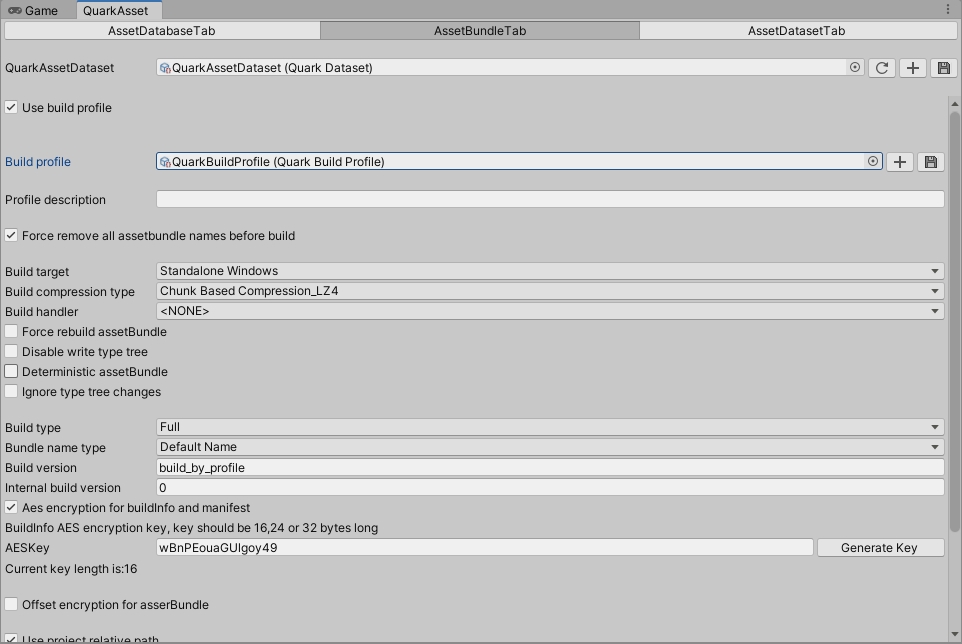The width and height of the screenshot is (962, 644).
Task: Click the vertical scrollbar thumb
Action: [x=954, y=322]
